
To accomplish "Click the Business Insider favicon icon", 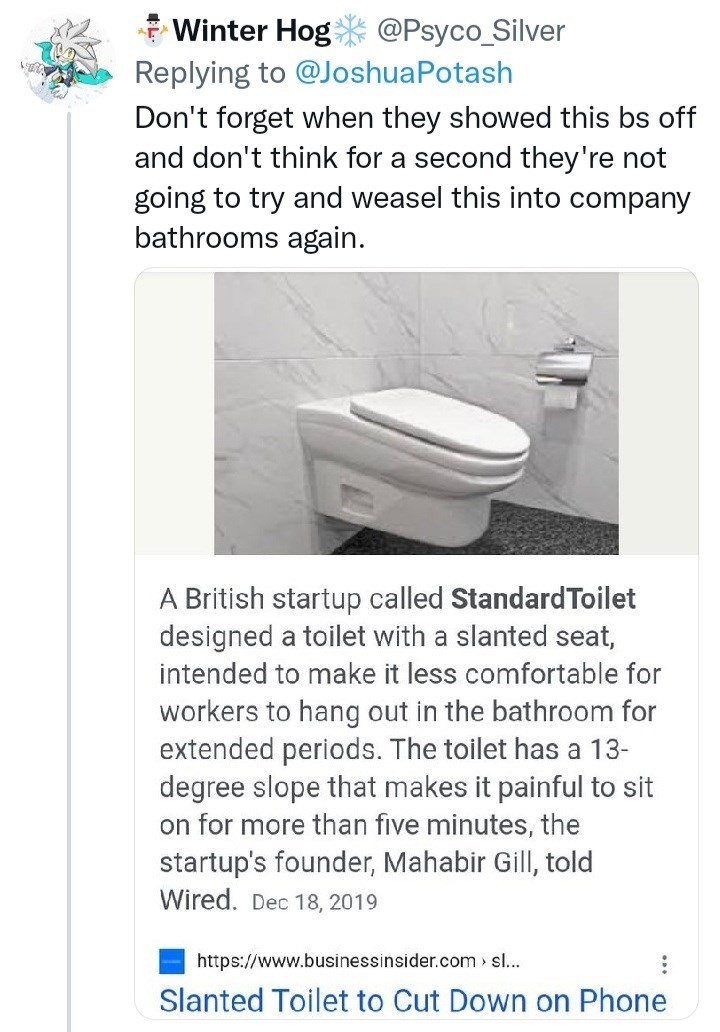I will (172, 961).
